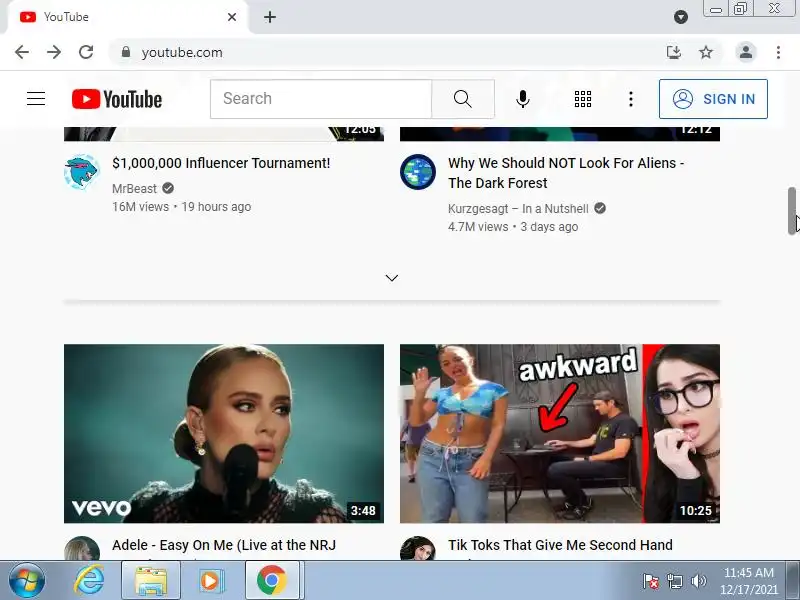
Task: Visit MrBeast channel name link
Action: point(134,189)
